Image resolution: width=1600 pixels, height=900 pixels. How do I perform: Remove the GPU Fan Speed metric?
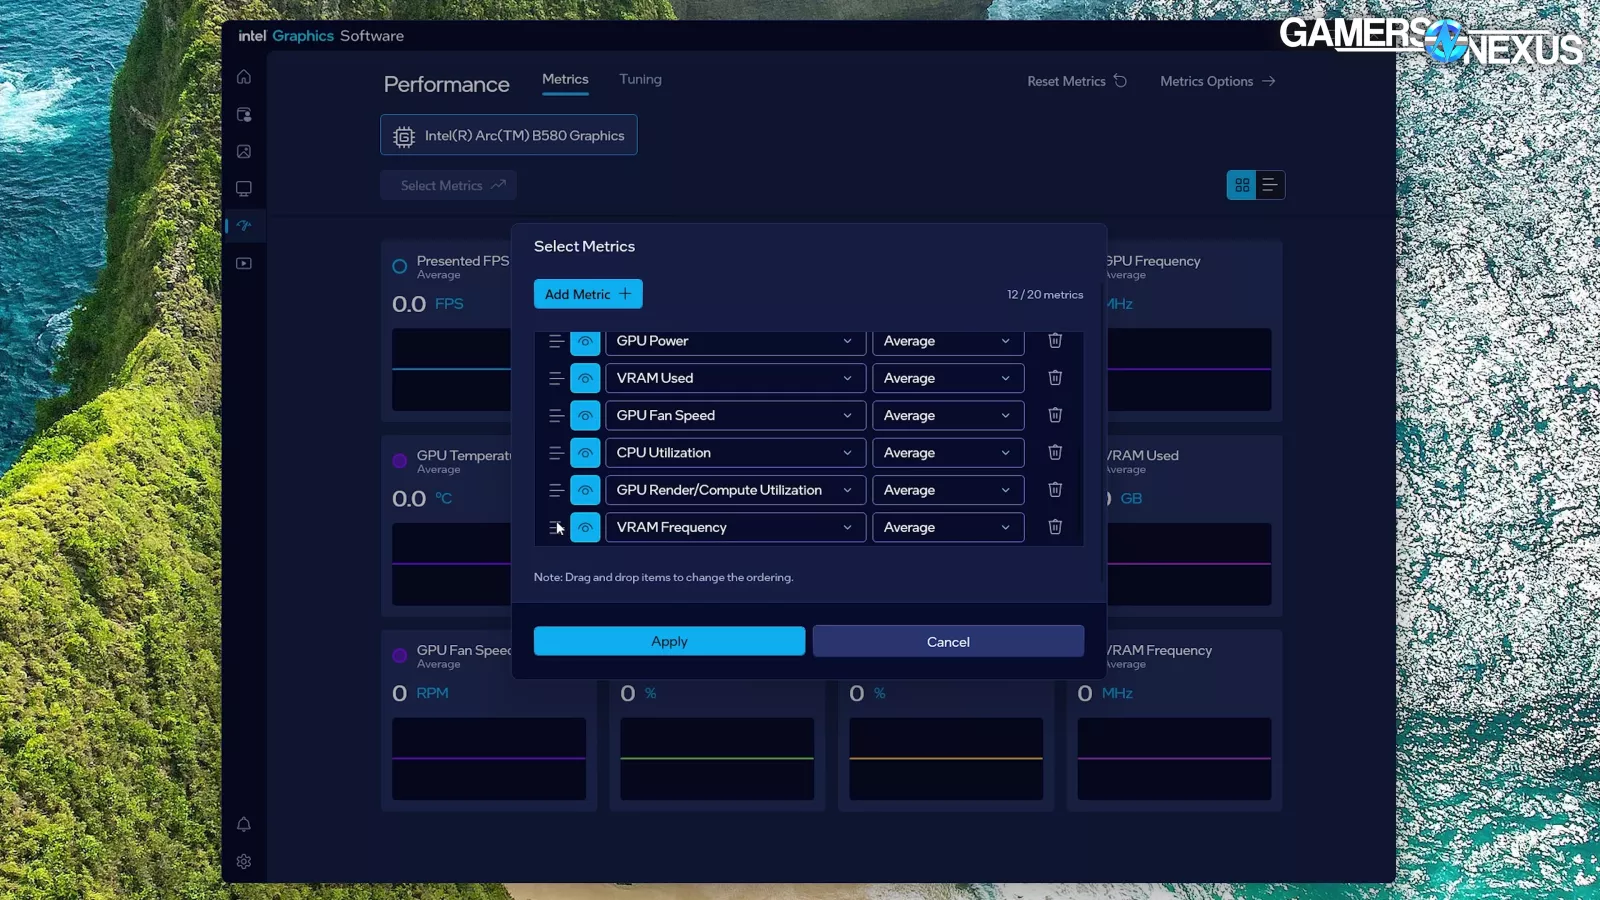click(1055, 415)
